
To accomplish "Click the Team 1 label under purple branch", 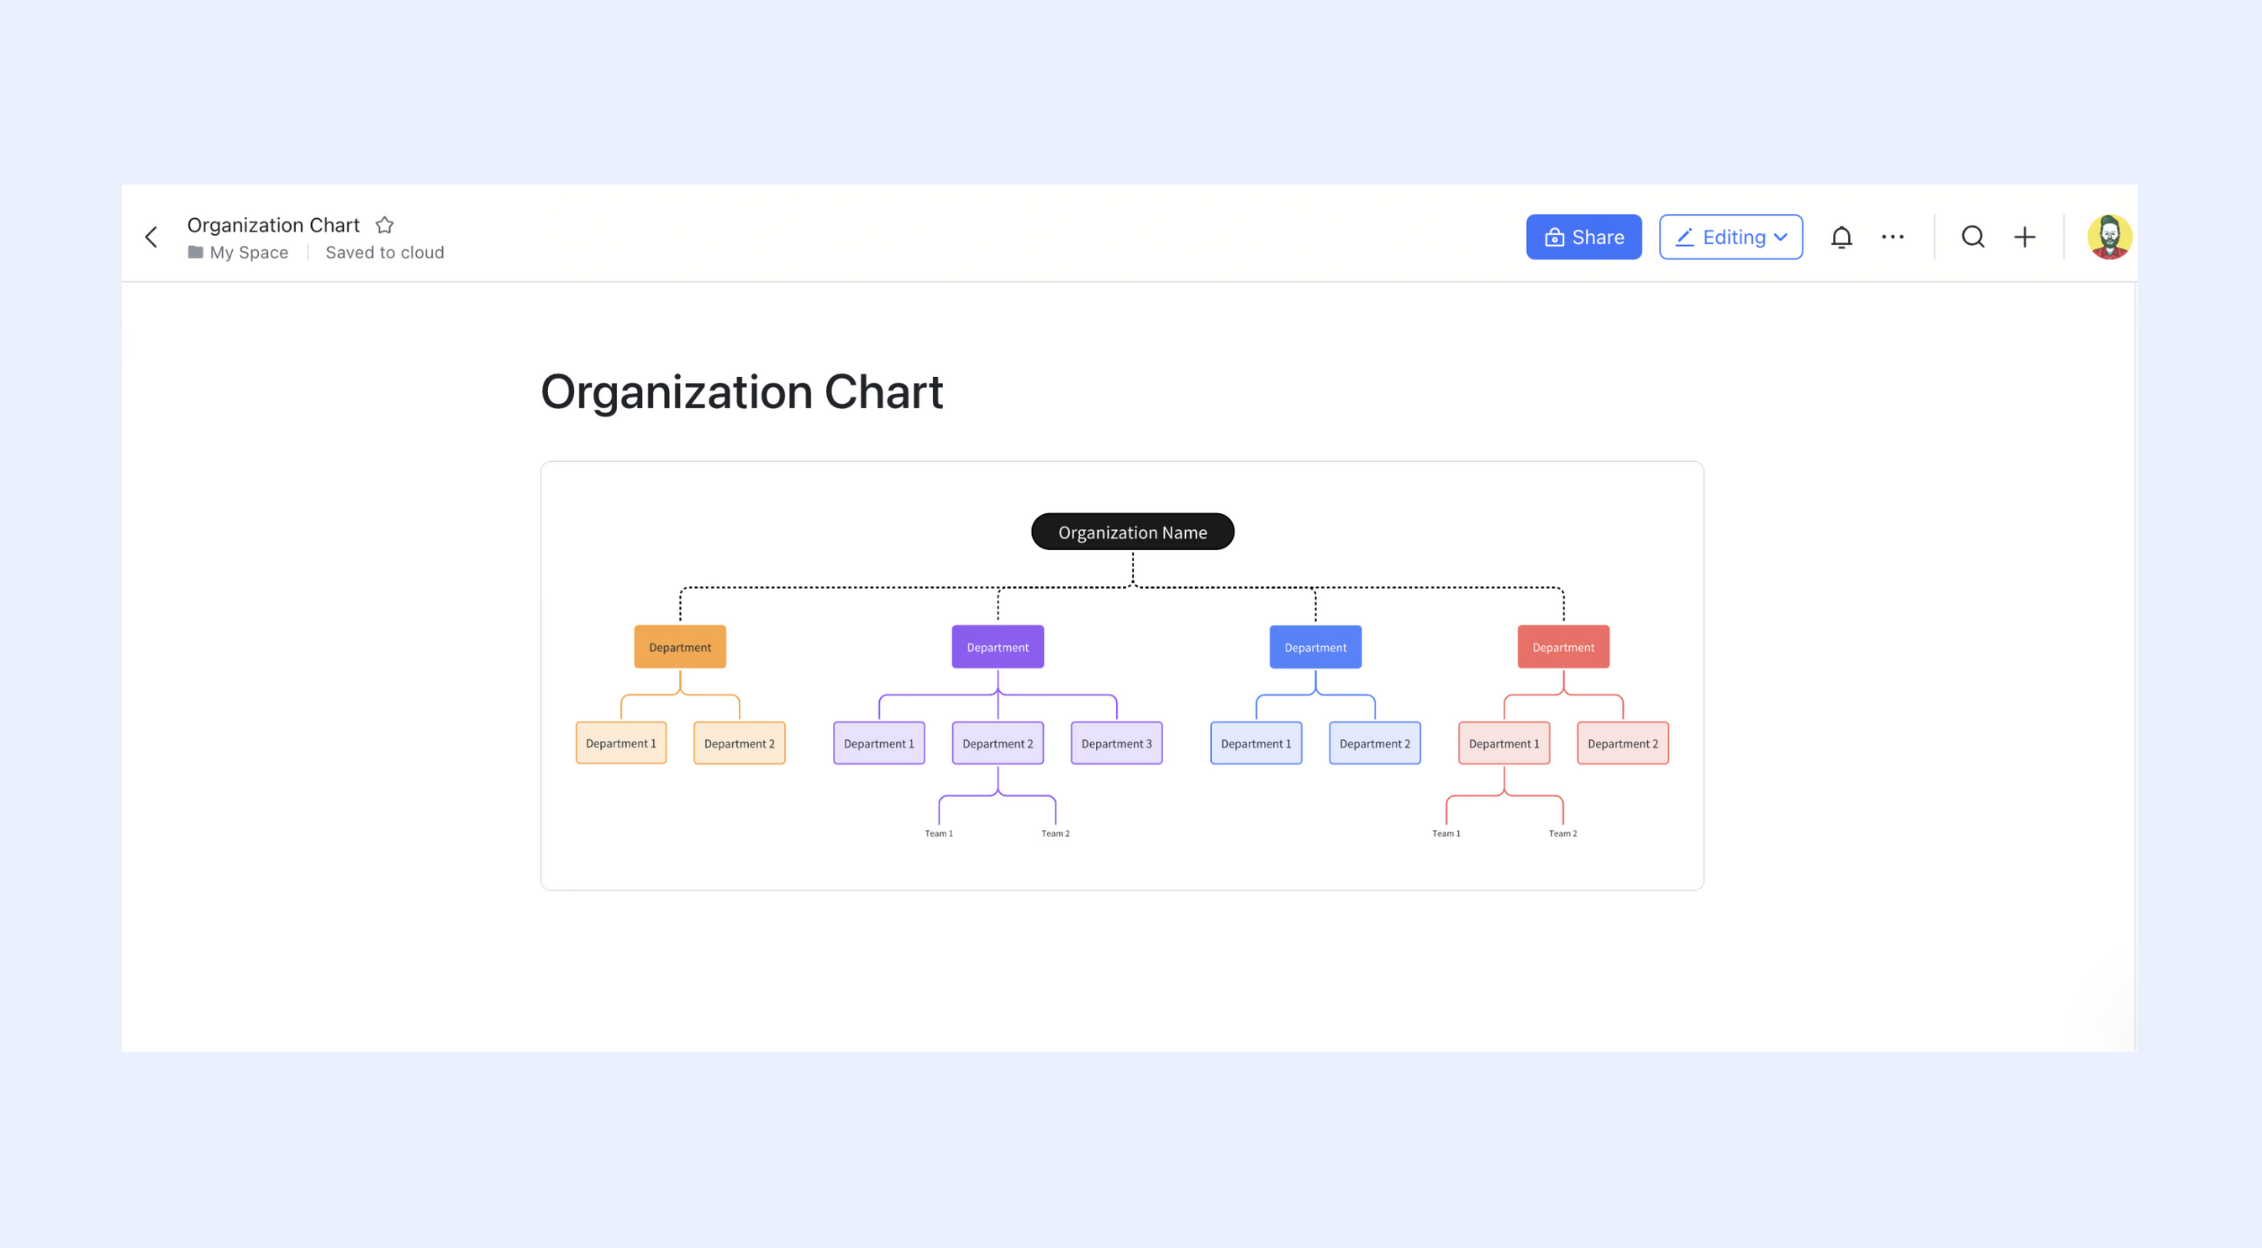I will (x=938, y=833).
